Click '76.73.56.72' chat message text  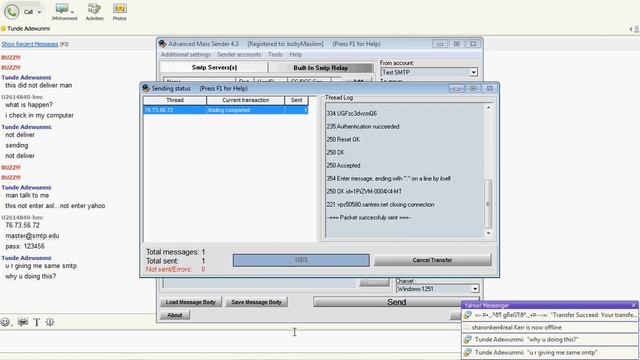tap(22, 225)
